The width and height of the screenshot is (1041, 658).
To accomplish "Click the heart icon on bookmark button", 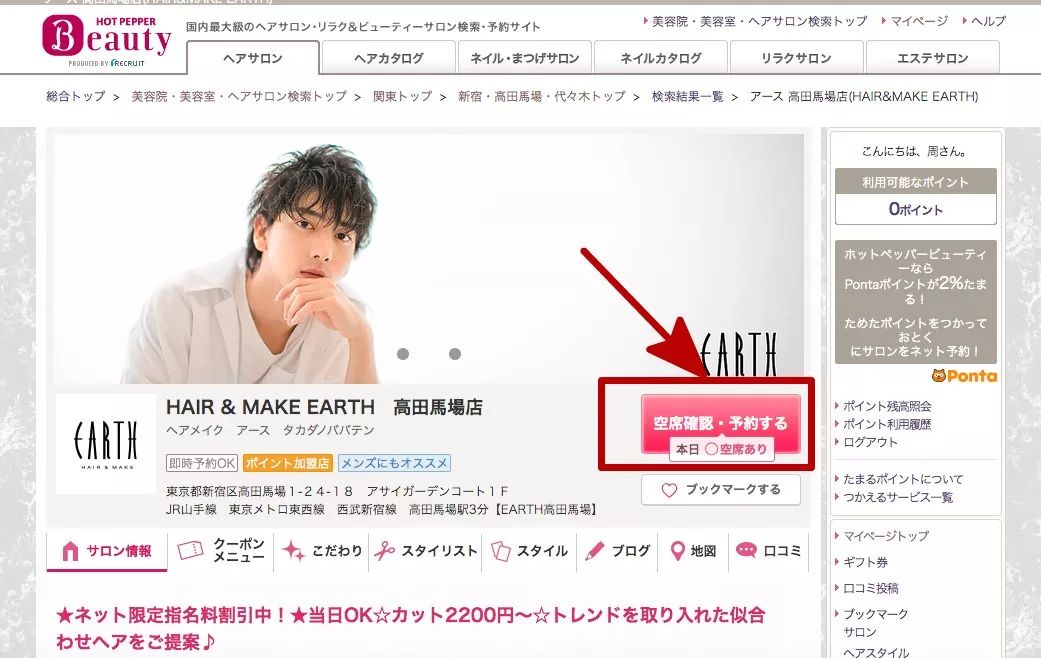I will click(669, 490).
